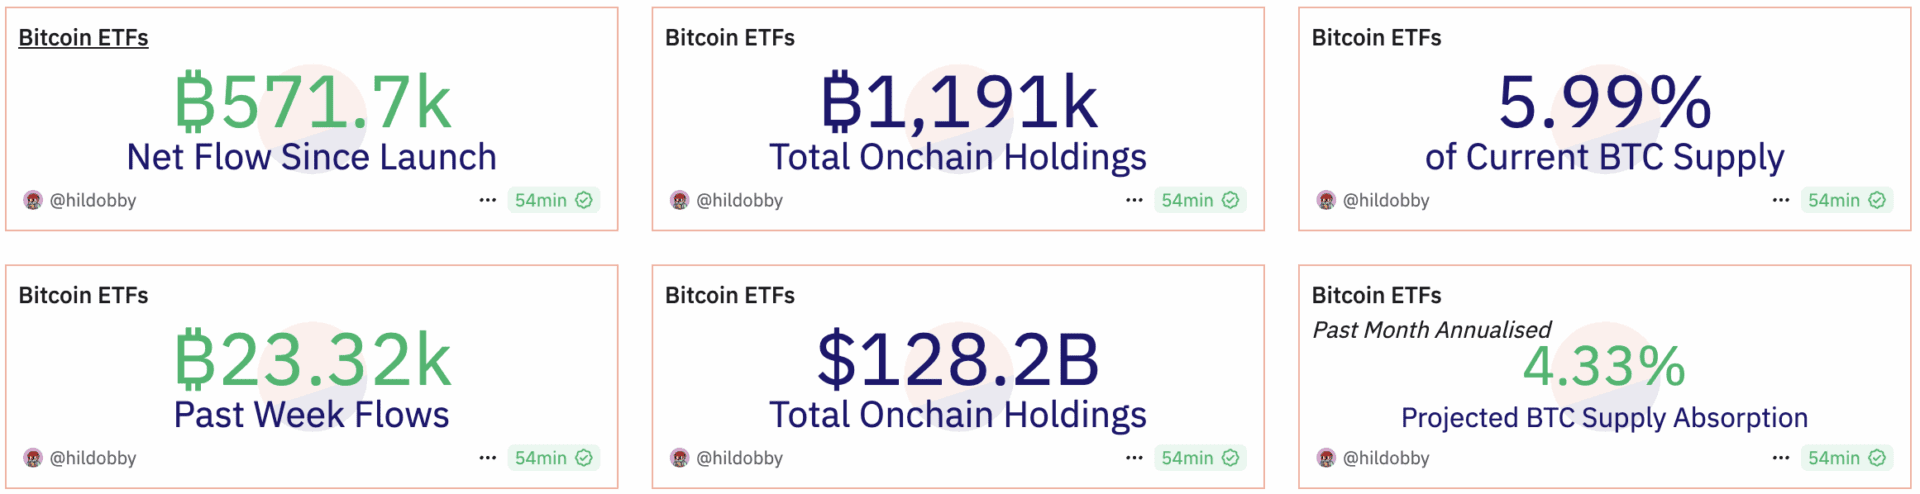
Task: Click hildobby avatar on Net Flow Since Launch card
Action: point(33,200)
